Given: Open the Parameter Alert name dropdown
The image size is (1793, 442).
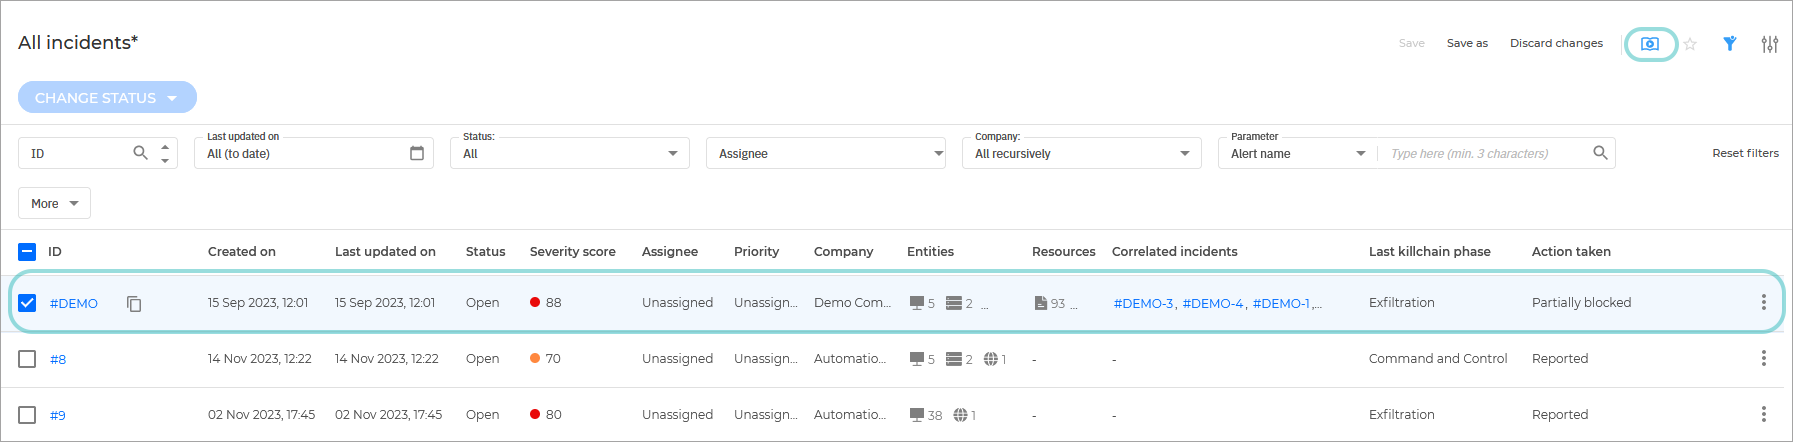Looking at the screenshot, I should click(x=1298, y=153).
